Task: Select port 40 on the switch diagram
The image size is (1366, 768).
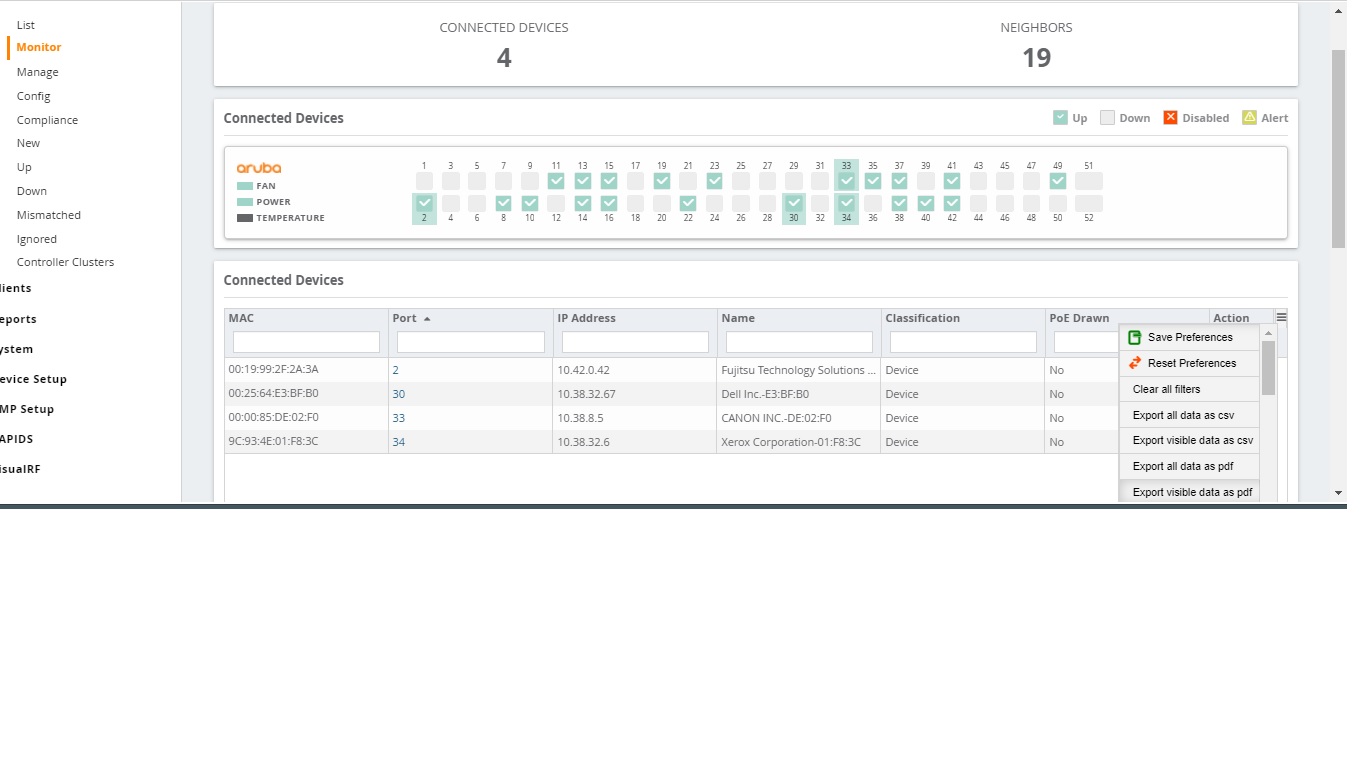Action: coord(926,203)
